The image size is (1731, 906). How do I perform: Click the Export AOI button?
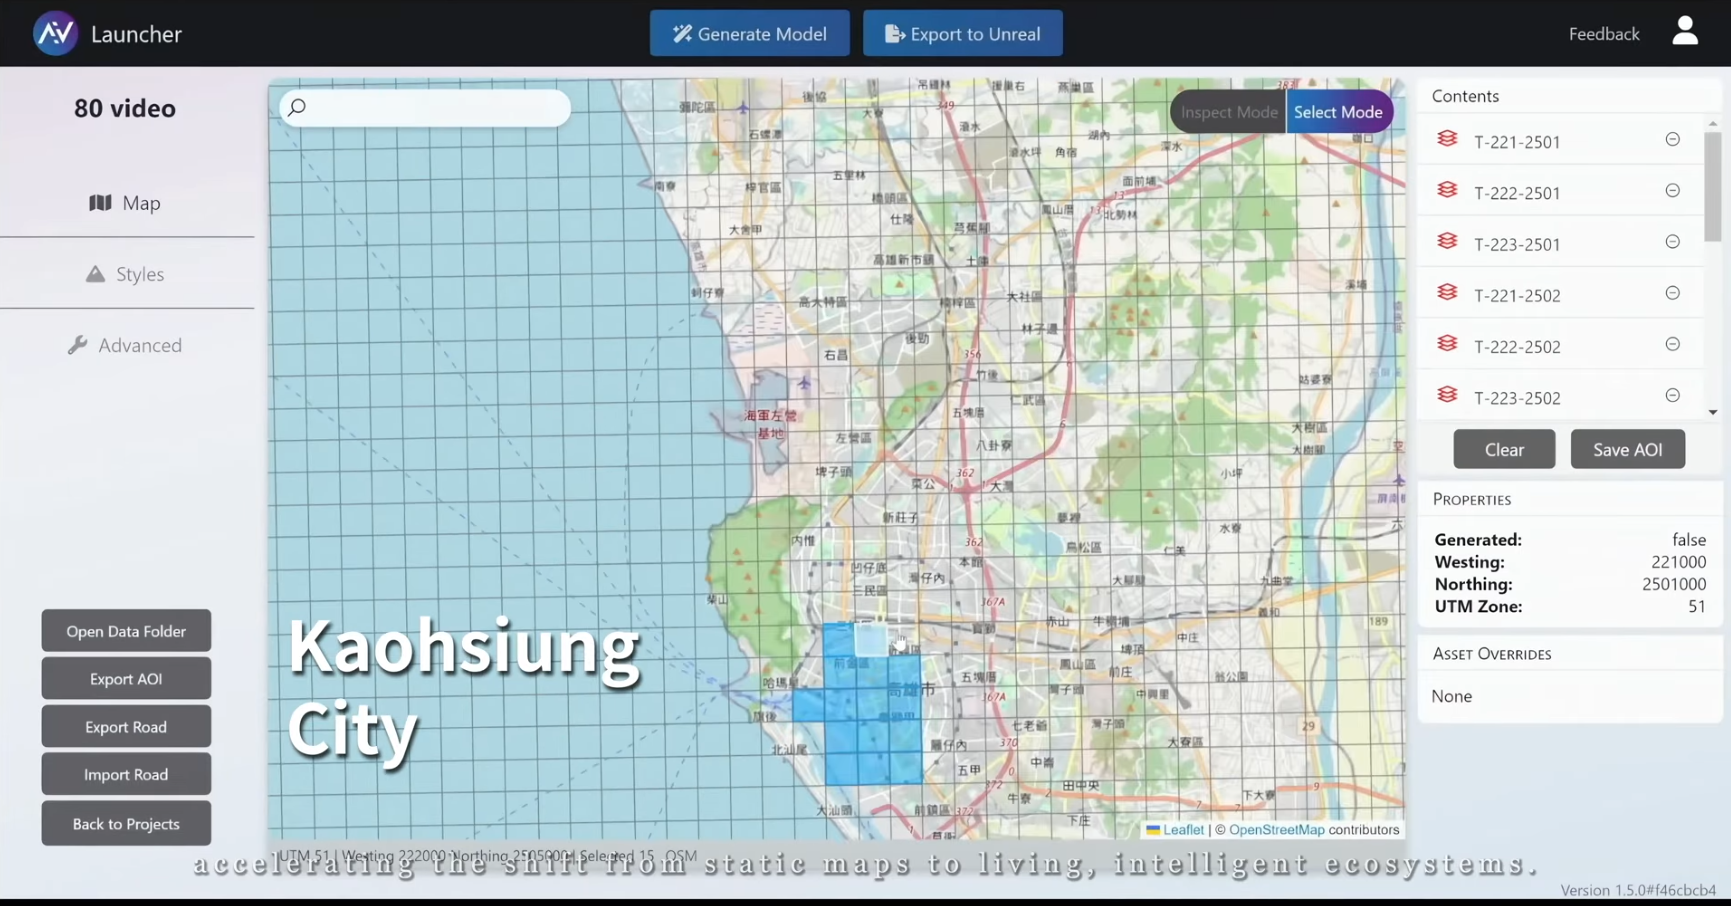(126, 679)
